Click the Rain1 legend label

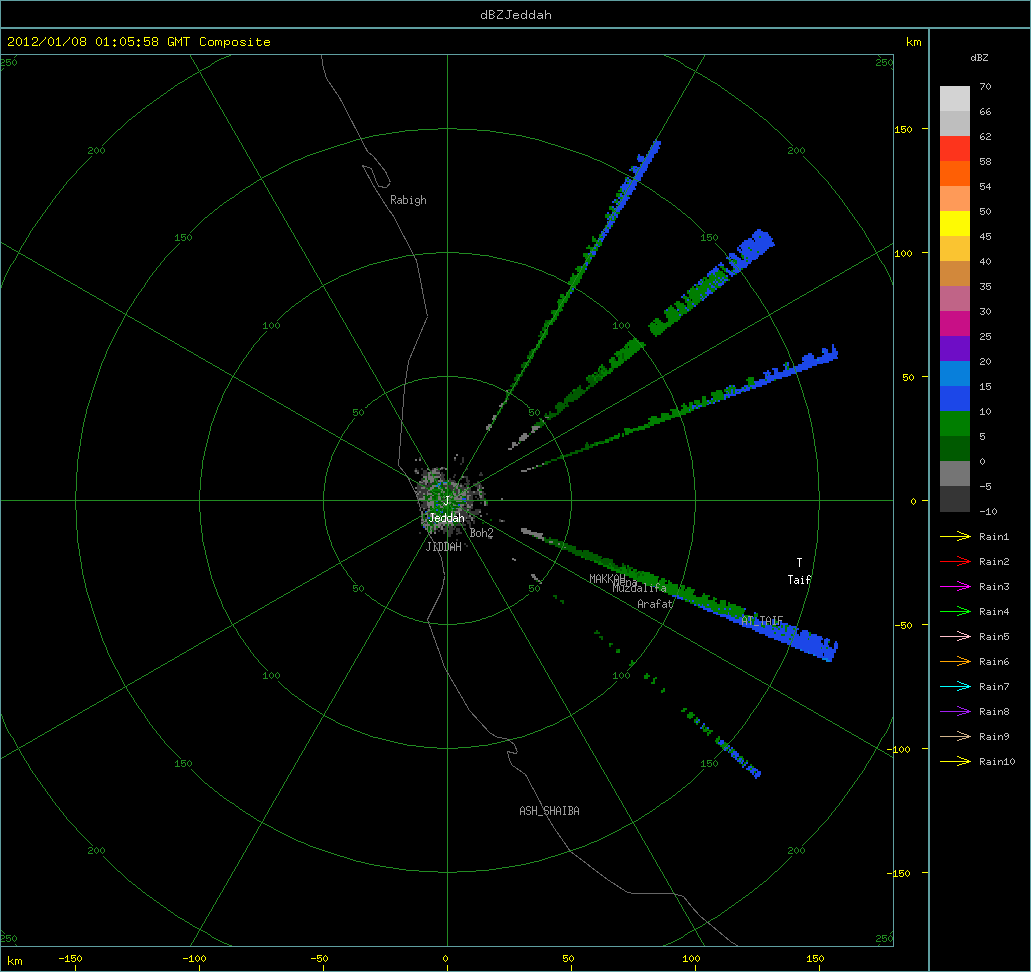(x=994, y=537)
